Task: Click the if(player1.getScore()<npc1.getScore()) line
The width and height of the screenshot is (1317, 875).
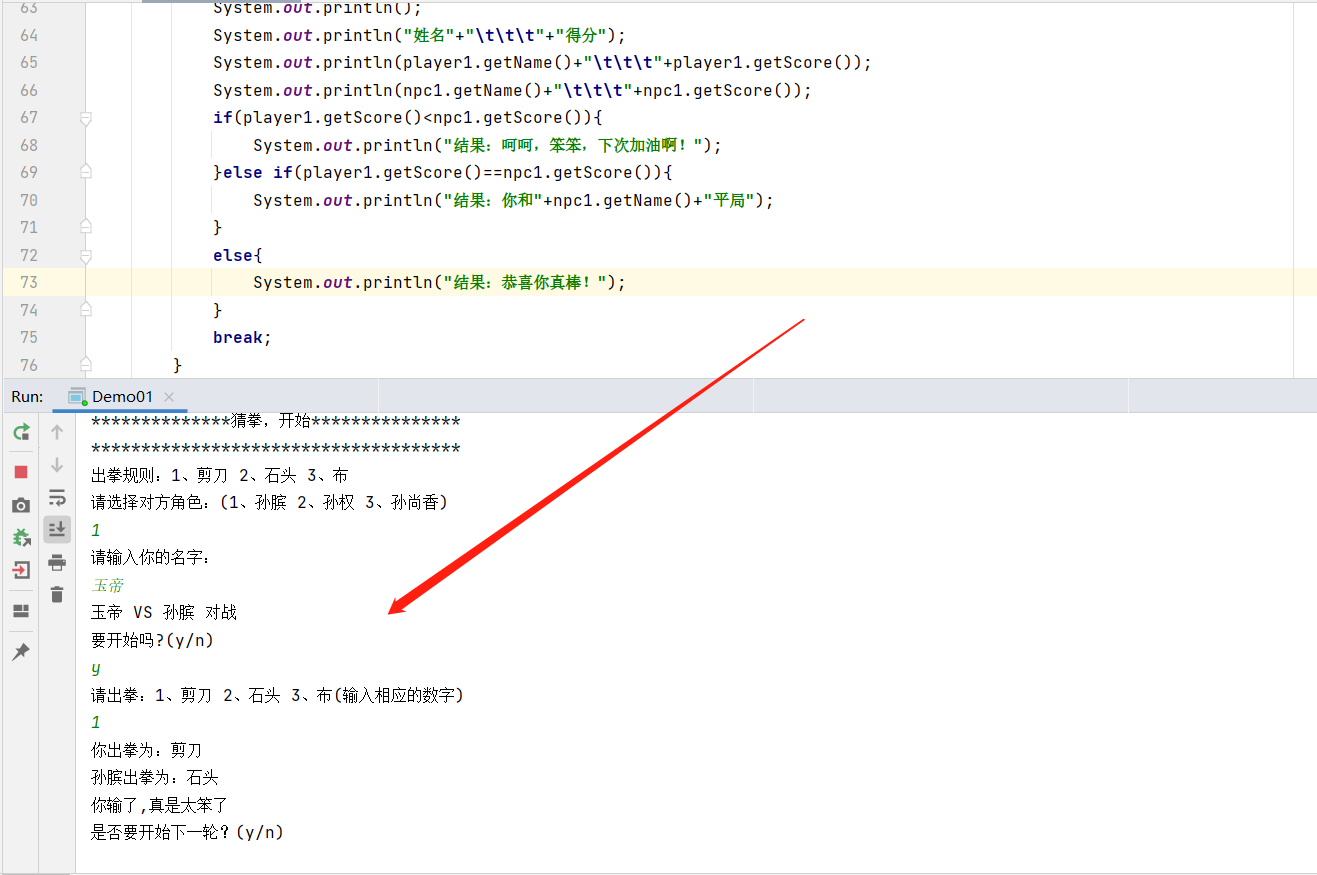Action: 407,117
